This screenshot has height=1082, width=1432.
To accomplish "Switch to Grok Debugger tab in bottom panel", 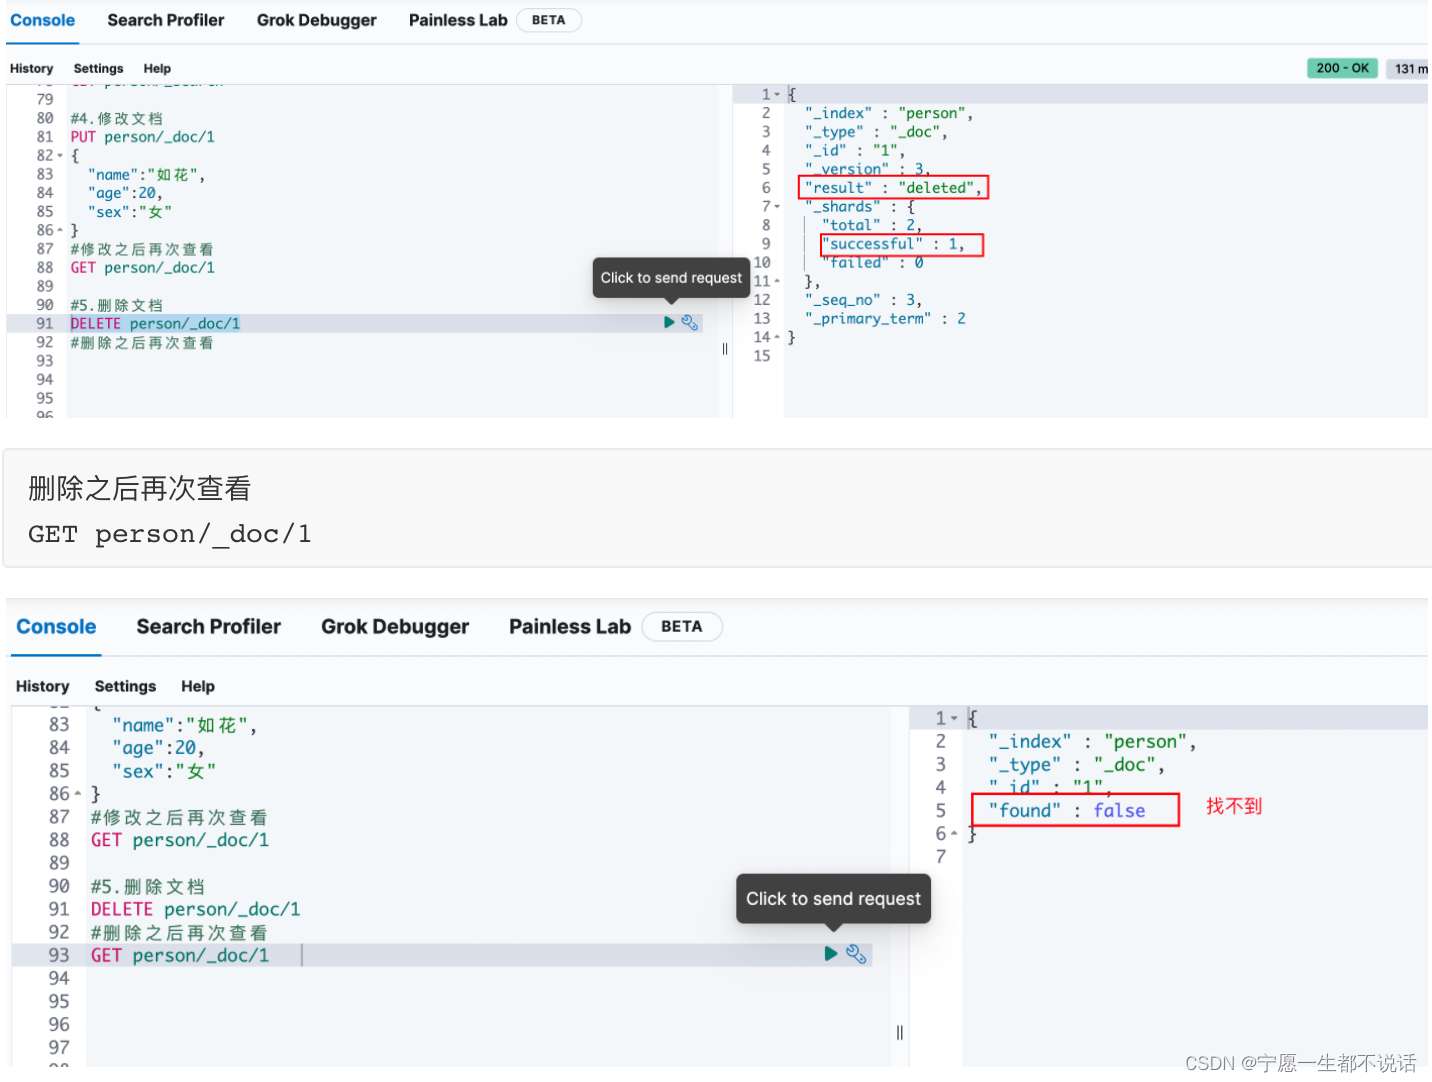I will click(395, 627).
